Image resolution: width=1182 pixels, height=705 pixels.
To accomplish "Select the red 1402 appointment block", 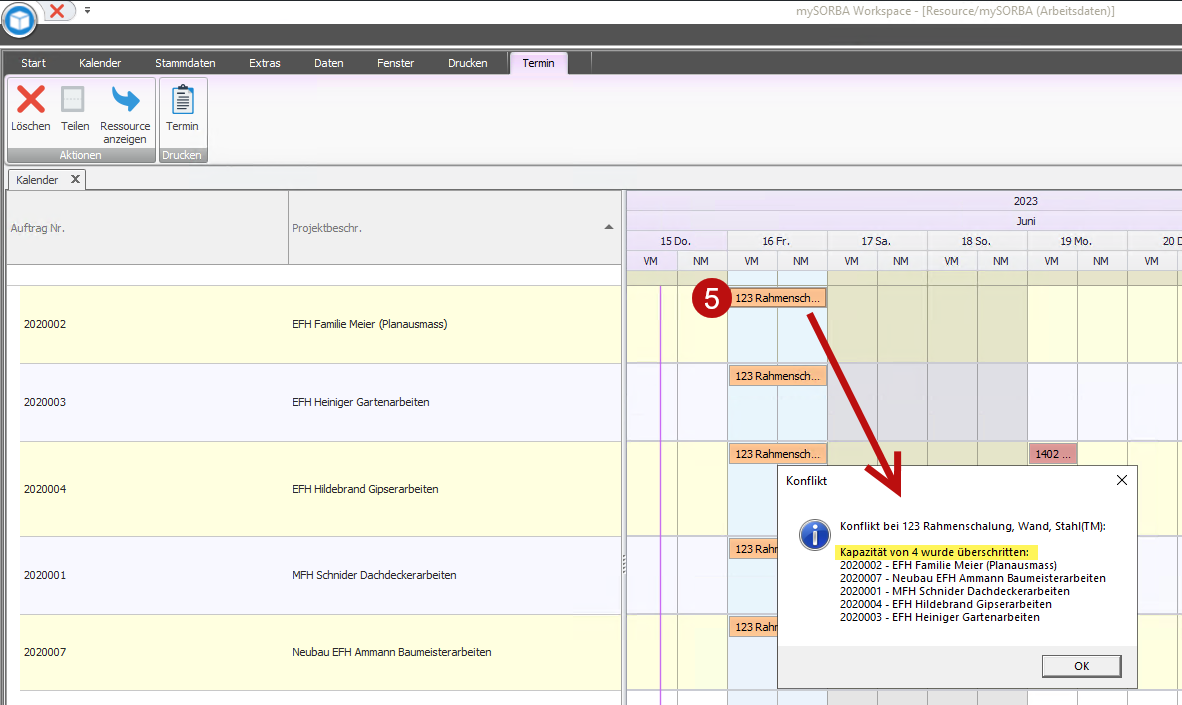I will [1052, 454].
